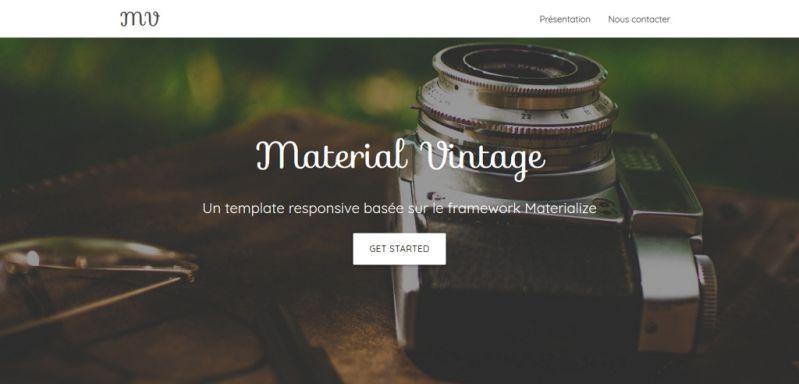
Task: Click the GET STARTED button
Action: click(x=399, y=249)
